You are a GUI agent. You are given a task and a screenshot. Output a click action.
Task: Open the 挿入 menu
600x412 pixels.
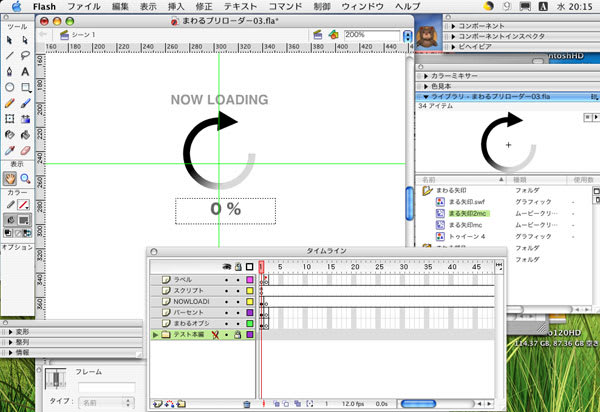coord(176,7)
